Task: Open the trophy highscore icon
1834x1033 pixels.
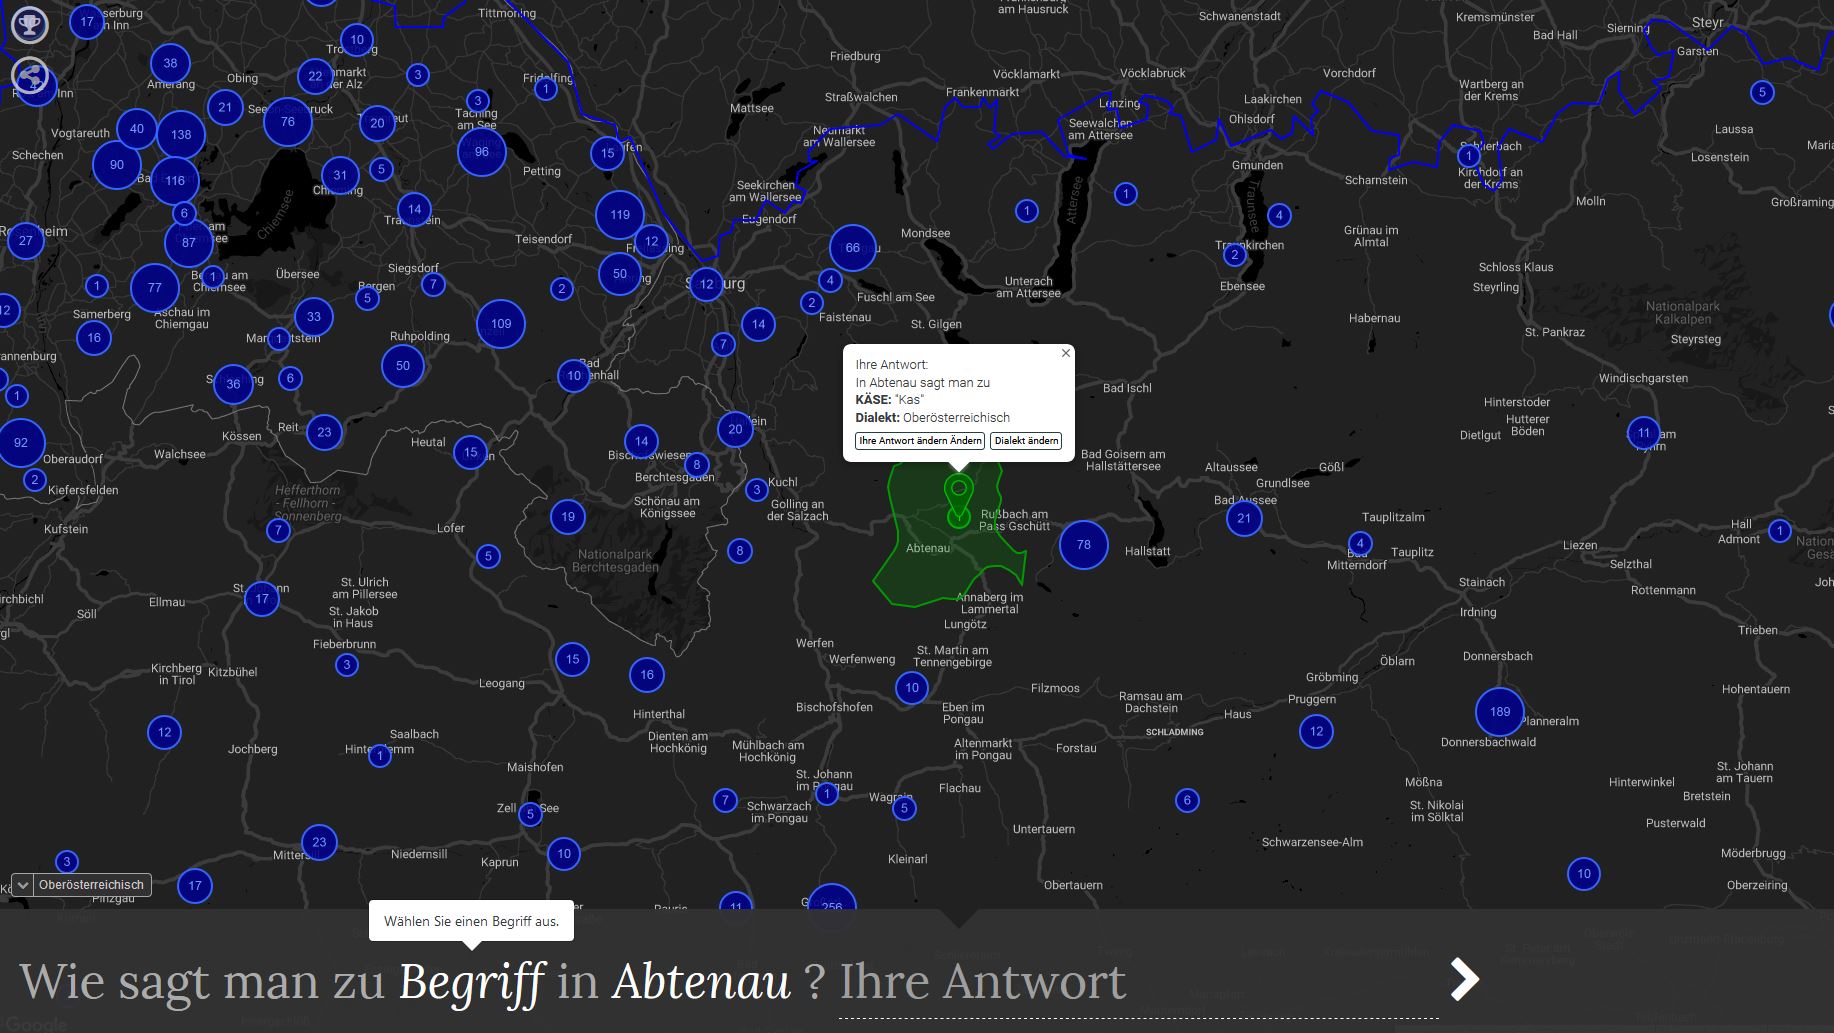Action: pos(30,25)
